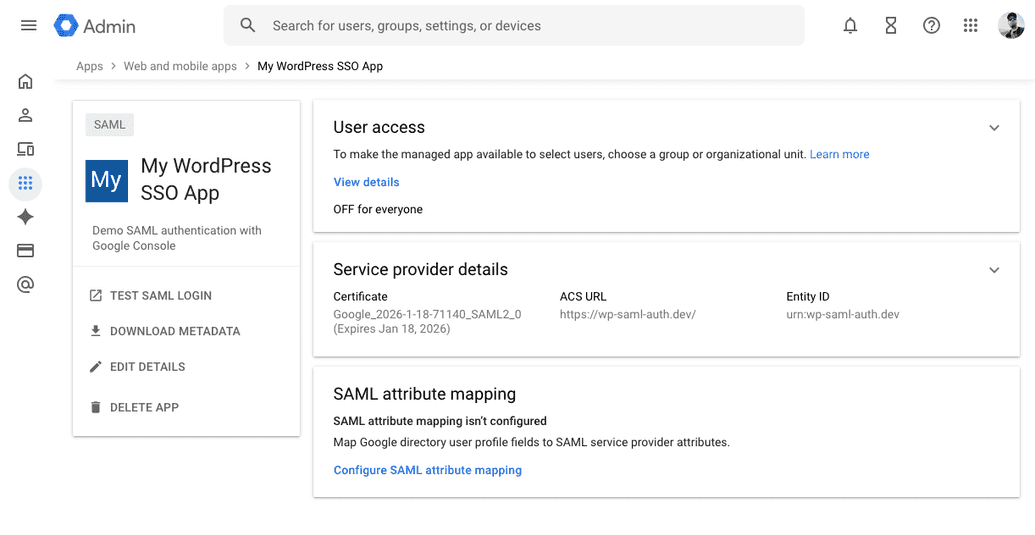Click the Service provider details heading

420,270
